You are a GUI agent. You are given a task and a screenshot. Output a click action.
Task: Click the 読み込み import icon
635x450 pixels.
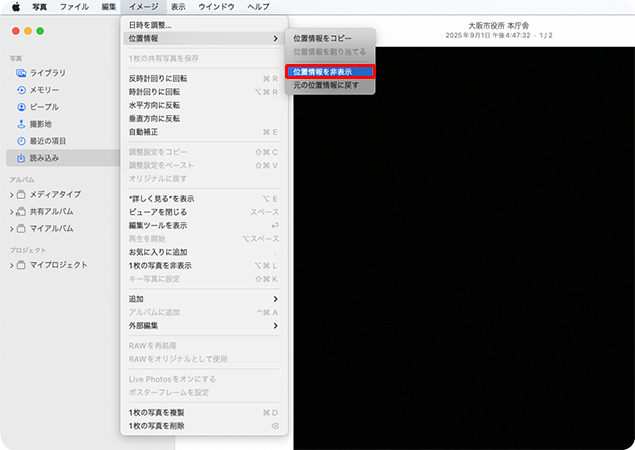[21, 158]
